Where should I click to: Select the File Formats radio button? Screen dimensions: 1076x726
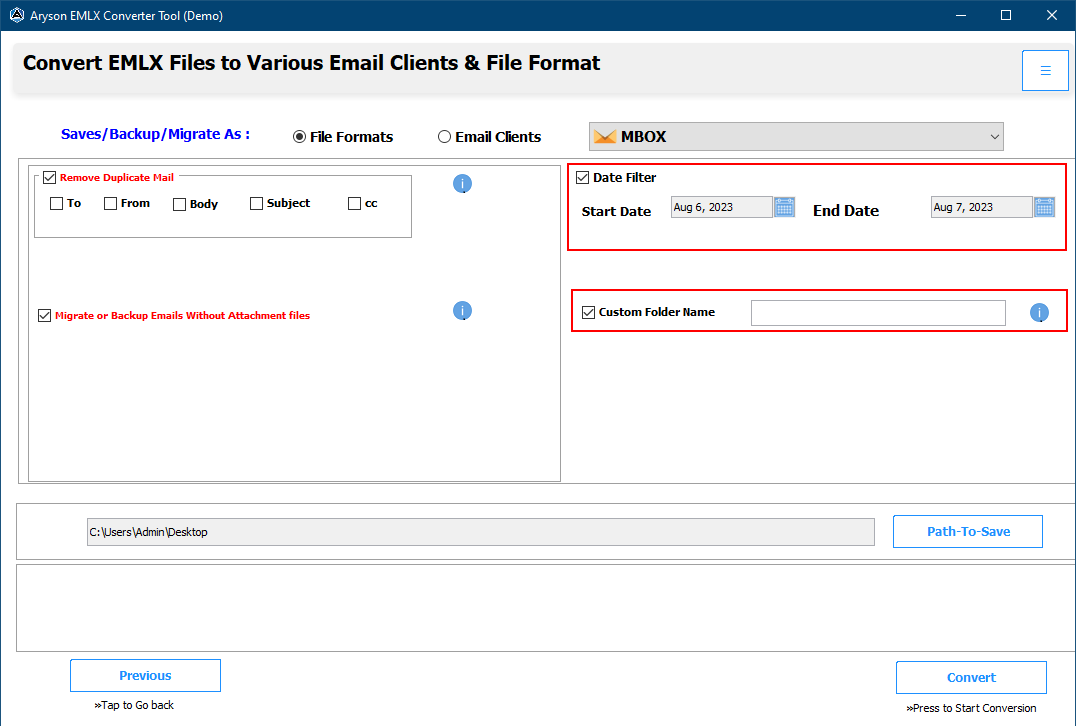point(299,137)
